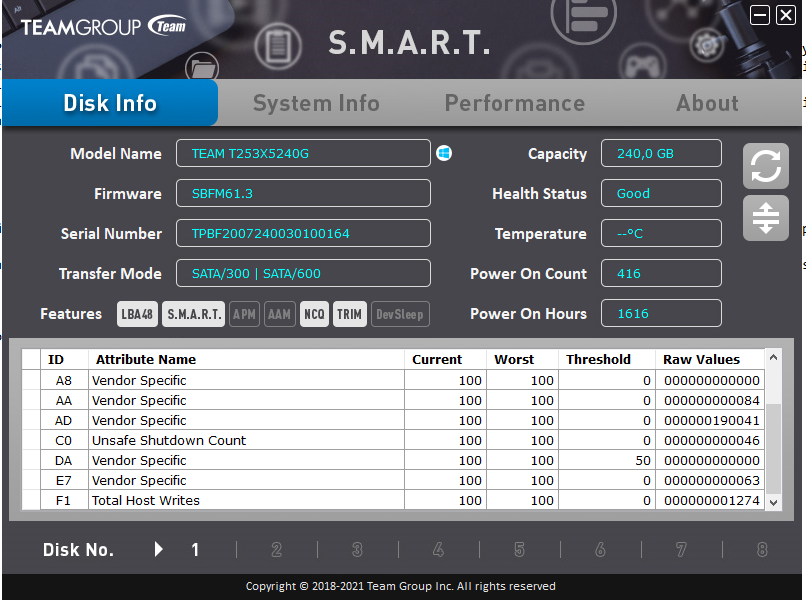Click threshold value 50 in DA row
The width and height of the screenshot is (806, 601).
(643, 461)
